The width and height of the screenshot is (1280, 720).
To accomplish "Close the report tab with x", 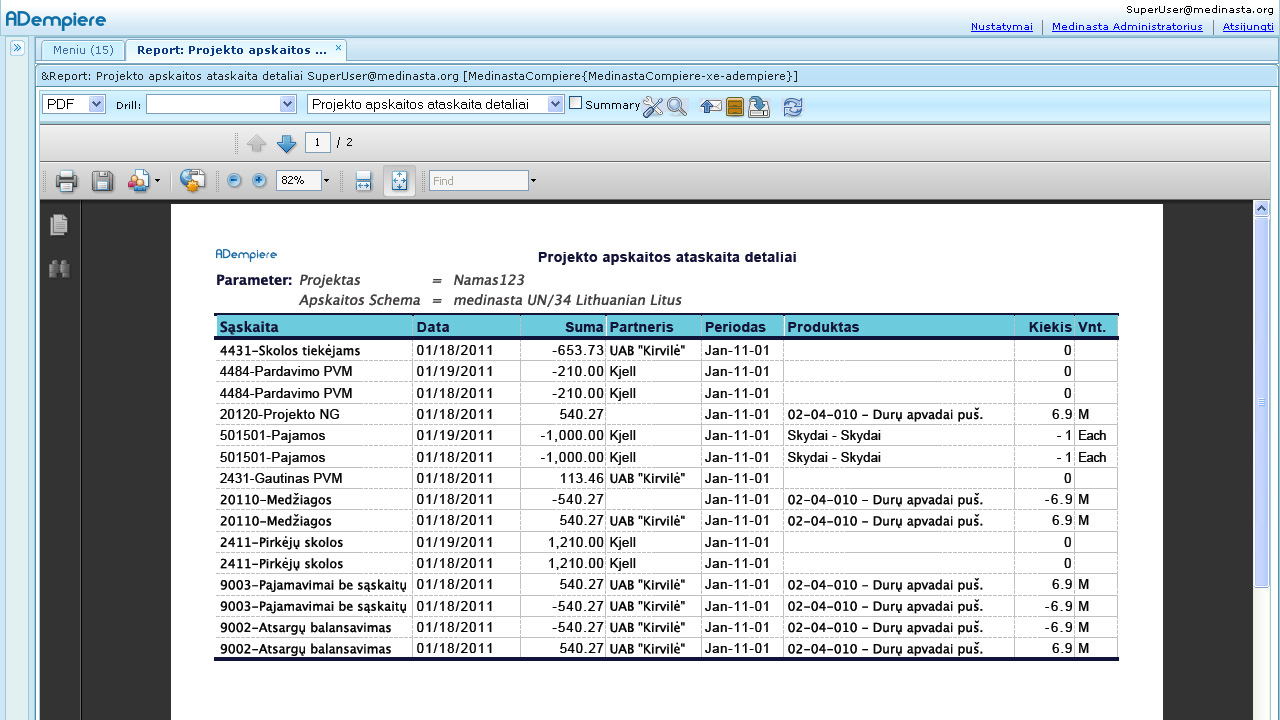I will click(x=338, y=47).
